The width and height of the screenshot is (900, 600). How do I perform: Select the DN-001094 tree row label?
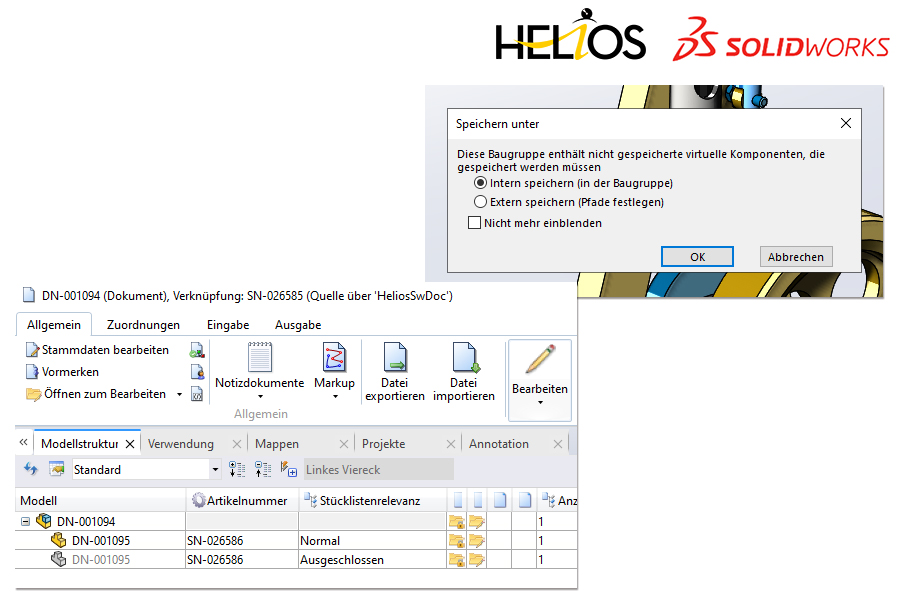tap(86, 522)
